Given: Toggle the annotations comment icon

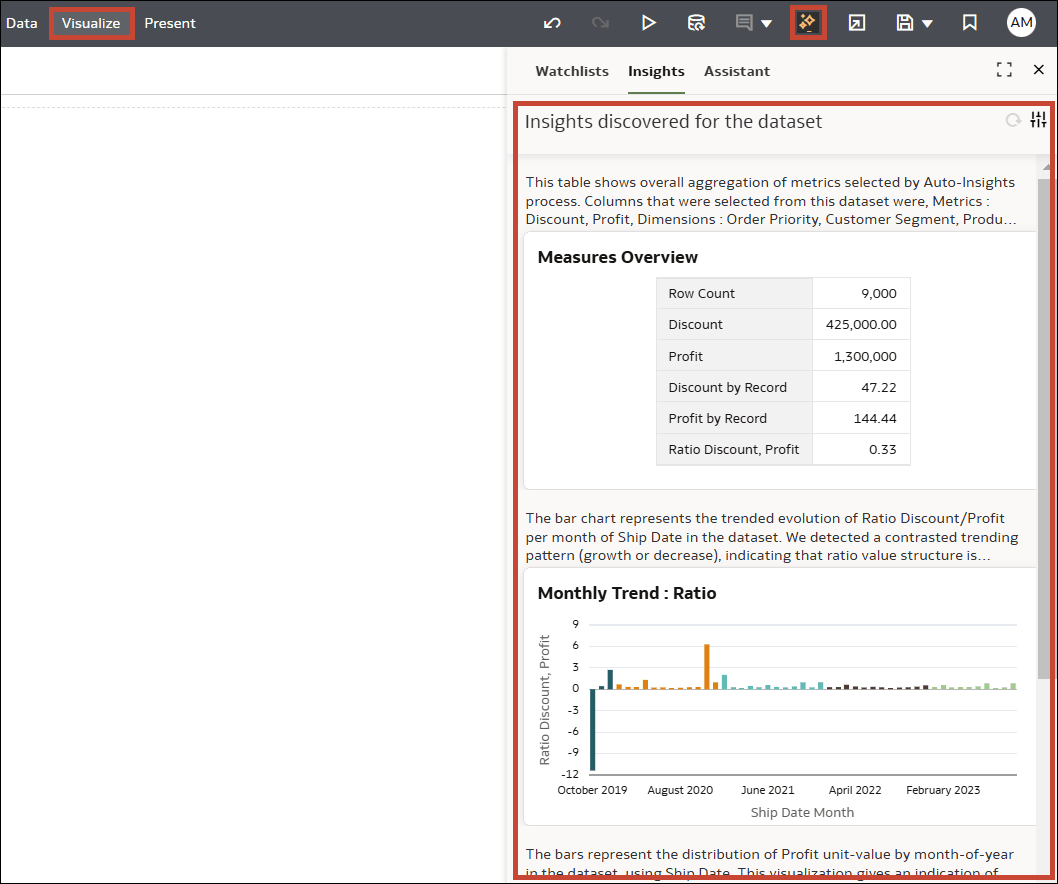Looking at the screenshot, I should 745,22.
